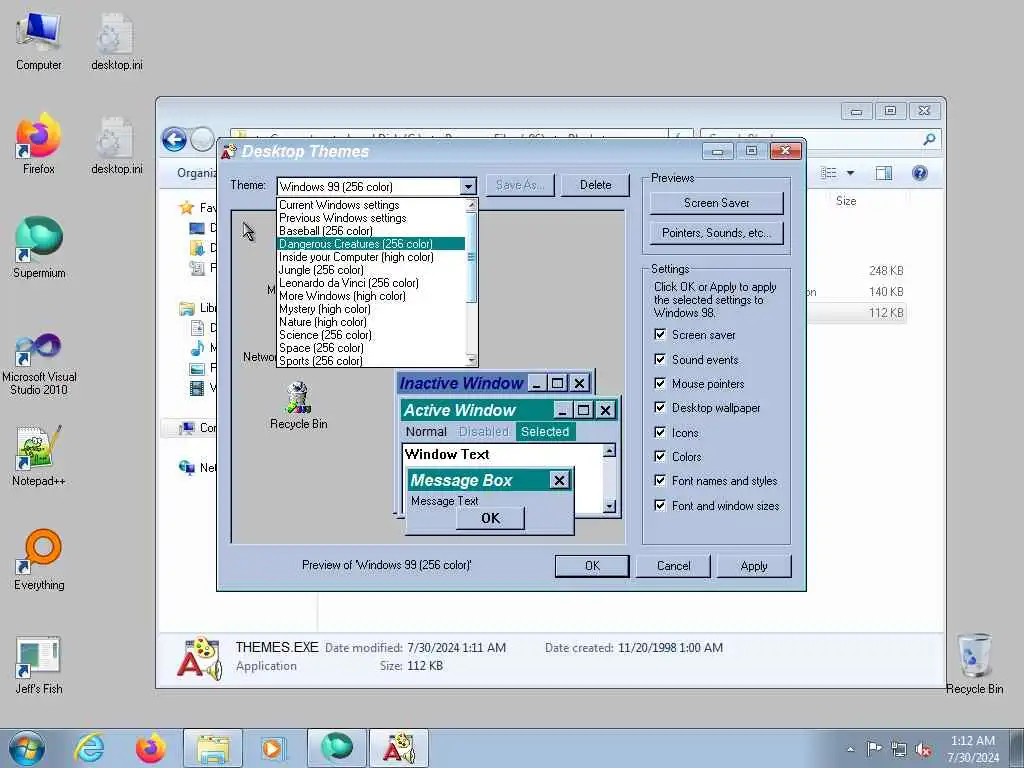The width and height of the screenshot is (1024, 768).
Task: Pick Science (256 color) theme
Action: tap(371, 336)
